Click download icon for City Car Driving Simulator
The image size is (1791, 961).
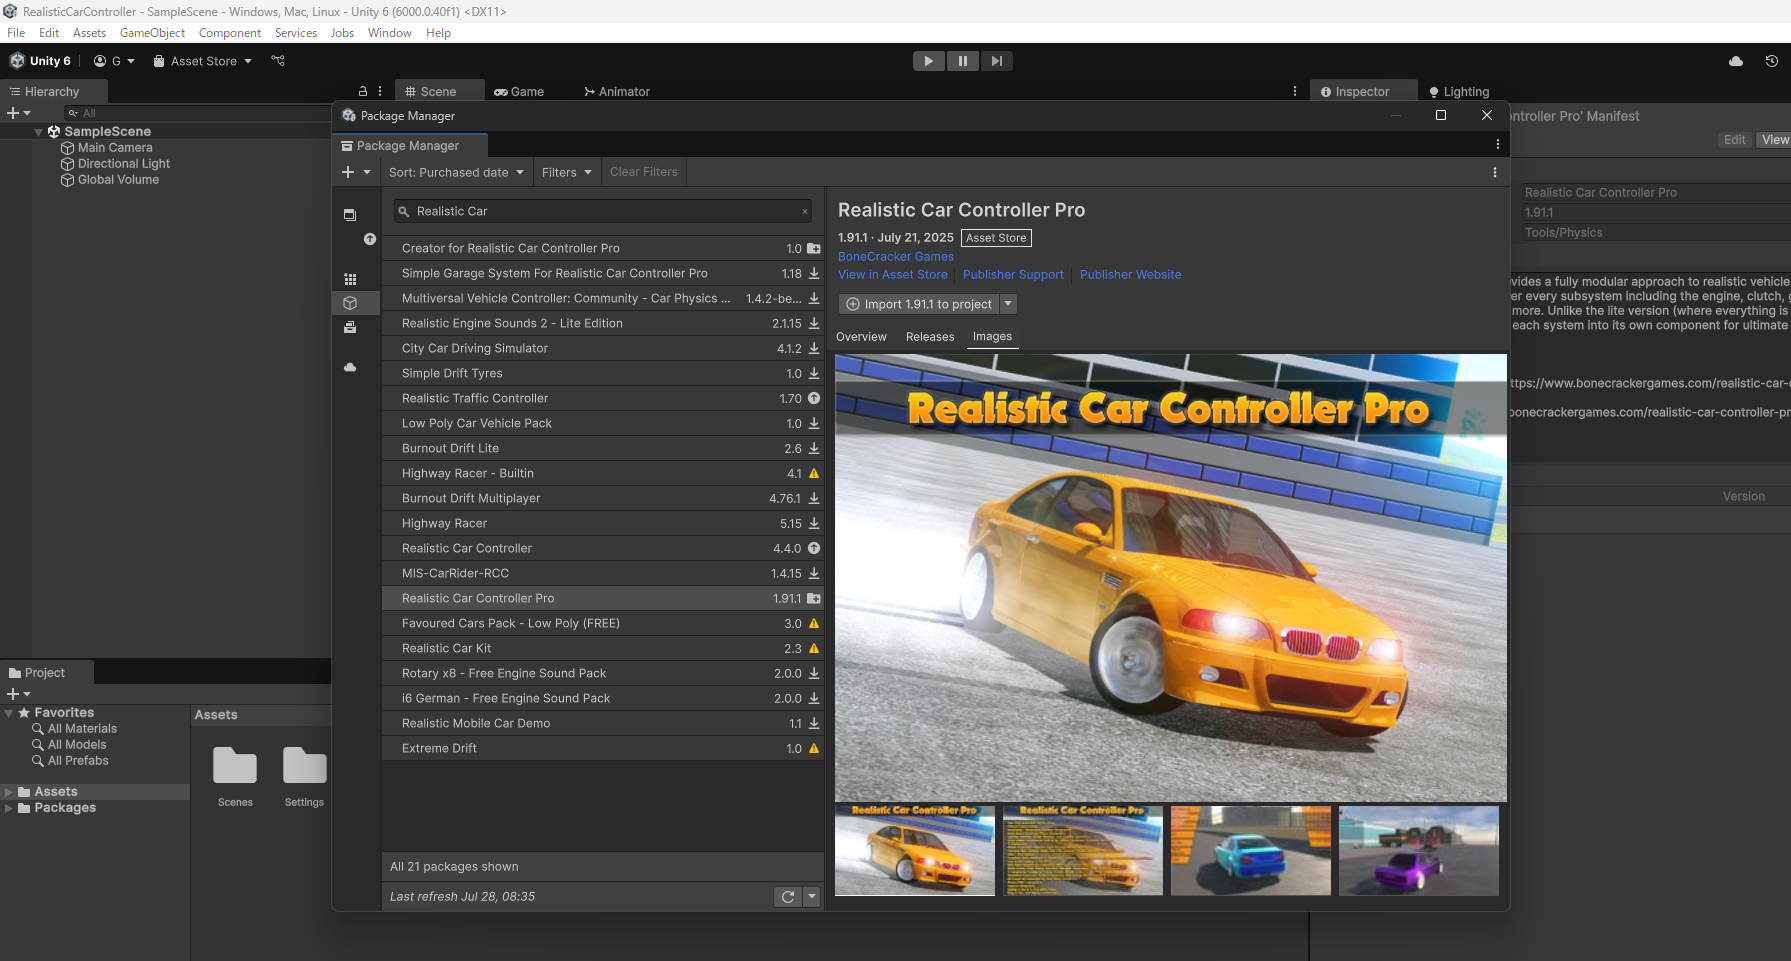tap(814, 348)
